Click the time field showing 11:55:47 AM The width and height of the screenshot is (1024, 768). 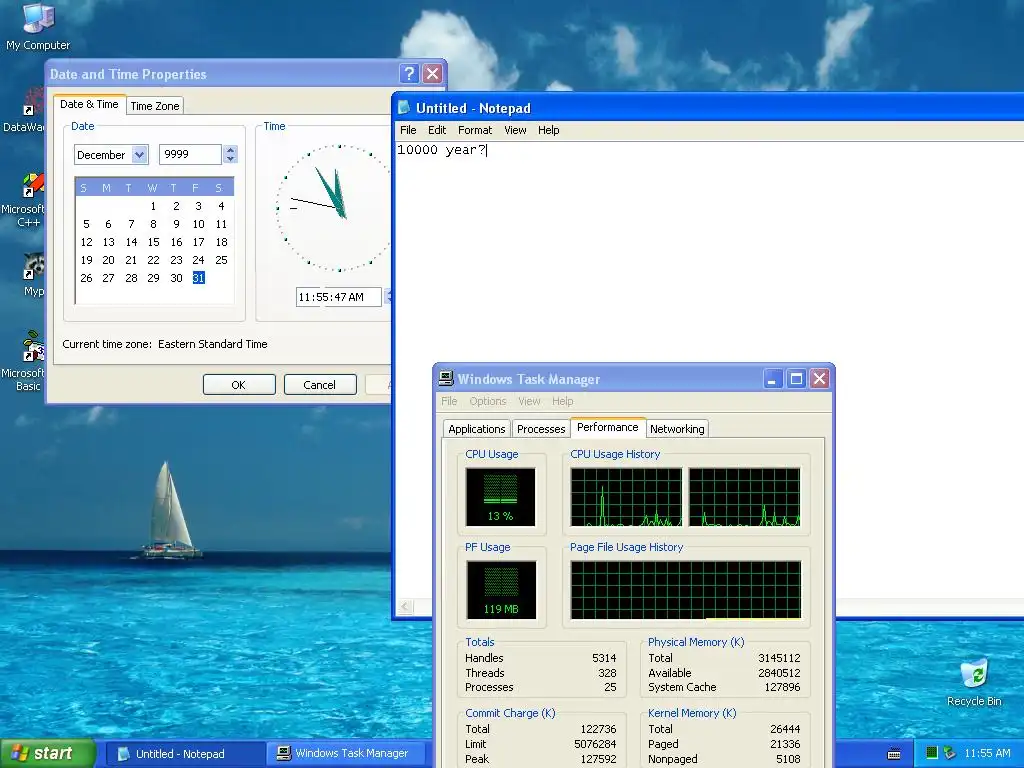pyautogui.click(x=338, y=297)
